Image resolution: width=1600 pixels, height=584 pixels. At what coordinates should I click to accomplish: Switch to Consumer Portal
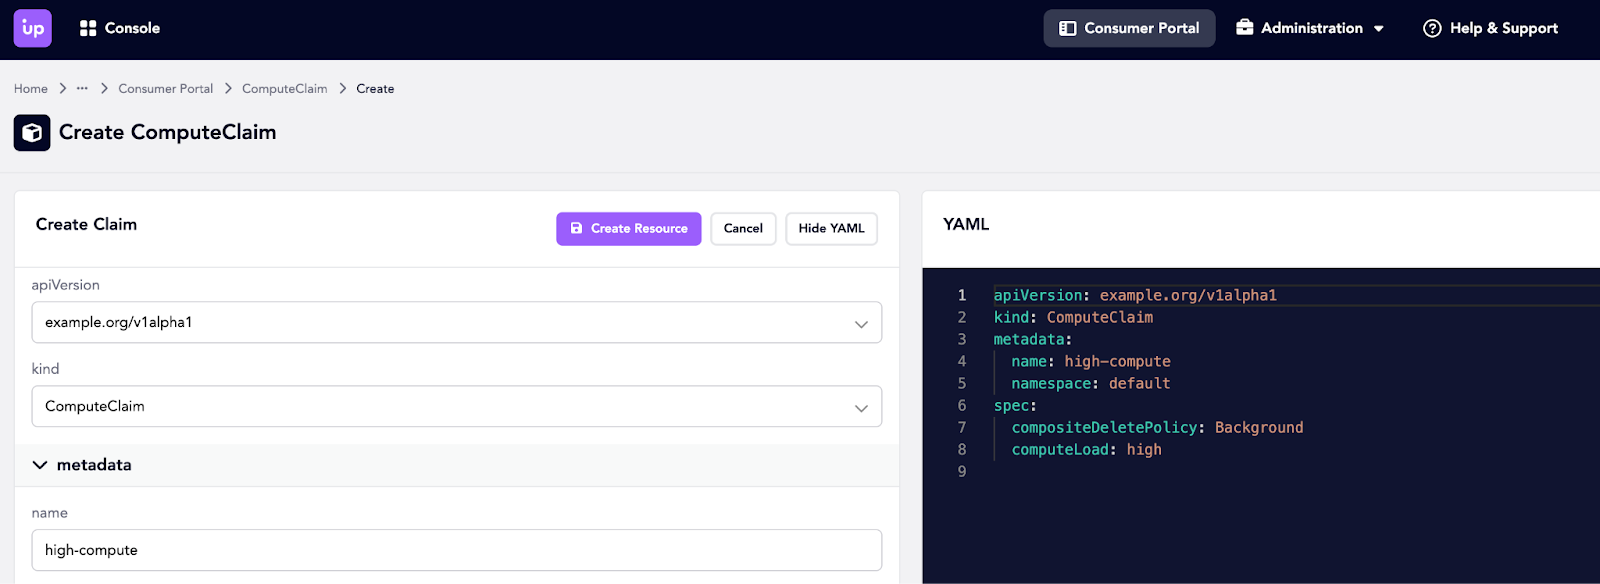coord(1129,28)
